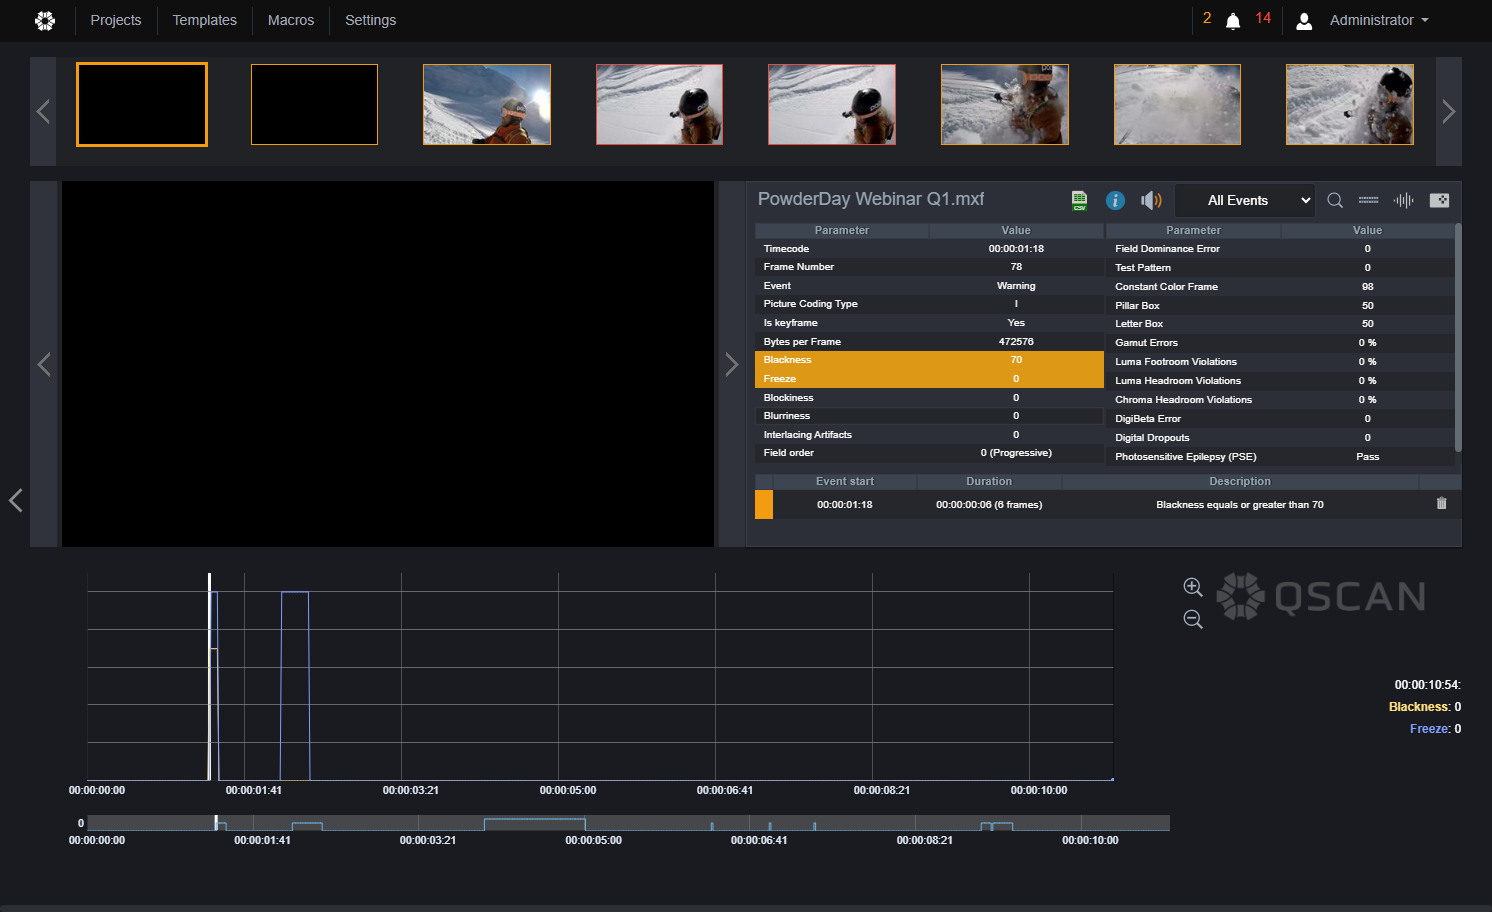Image resolution: width=1492 pixels, height=912 pixels.
Task: Click the QScan logo icon in top bar
Action: pyautogui.click(x=45, y=20)
